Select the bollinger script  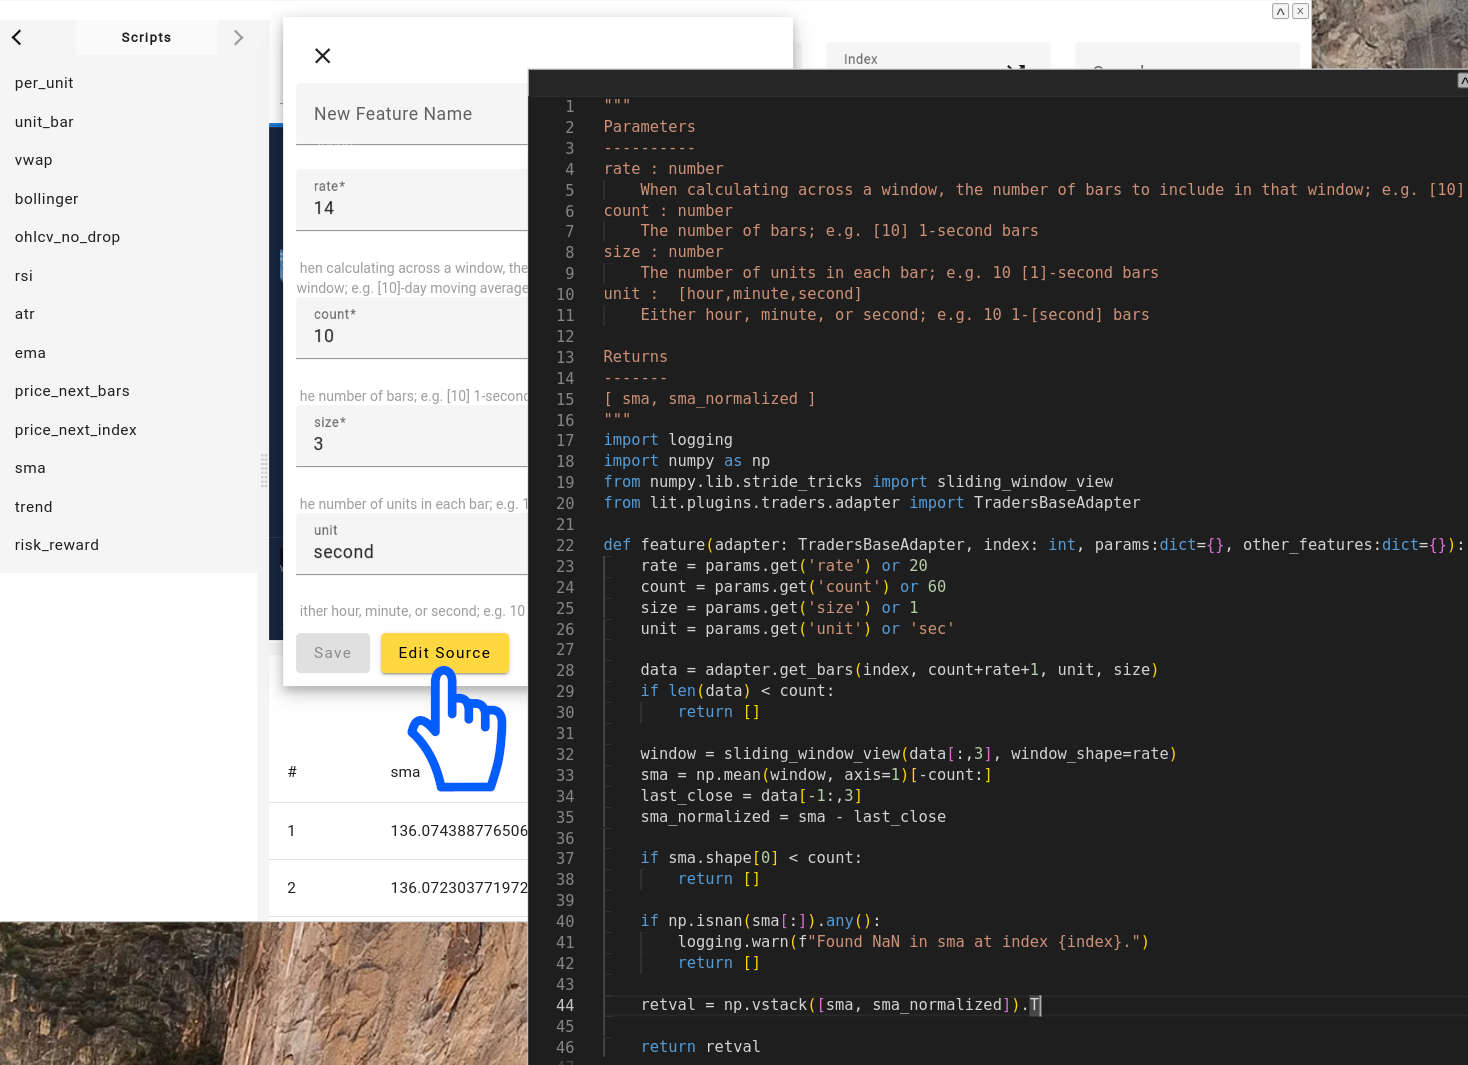46,199
